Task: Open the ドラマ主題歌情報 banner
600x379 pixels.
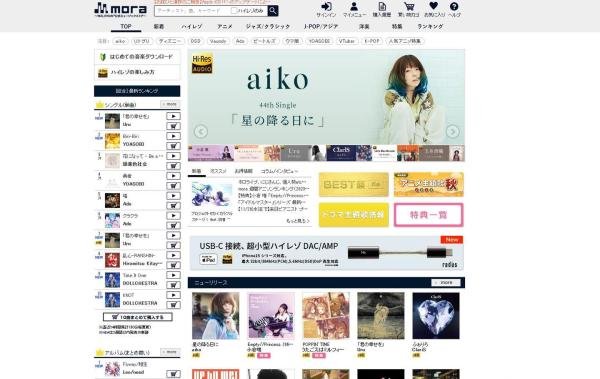Action: click(x=354, y=215)
